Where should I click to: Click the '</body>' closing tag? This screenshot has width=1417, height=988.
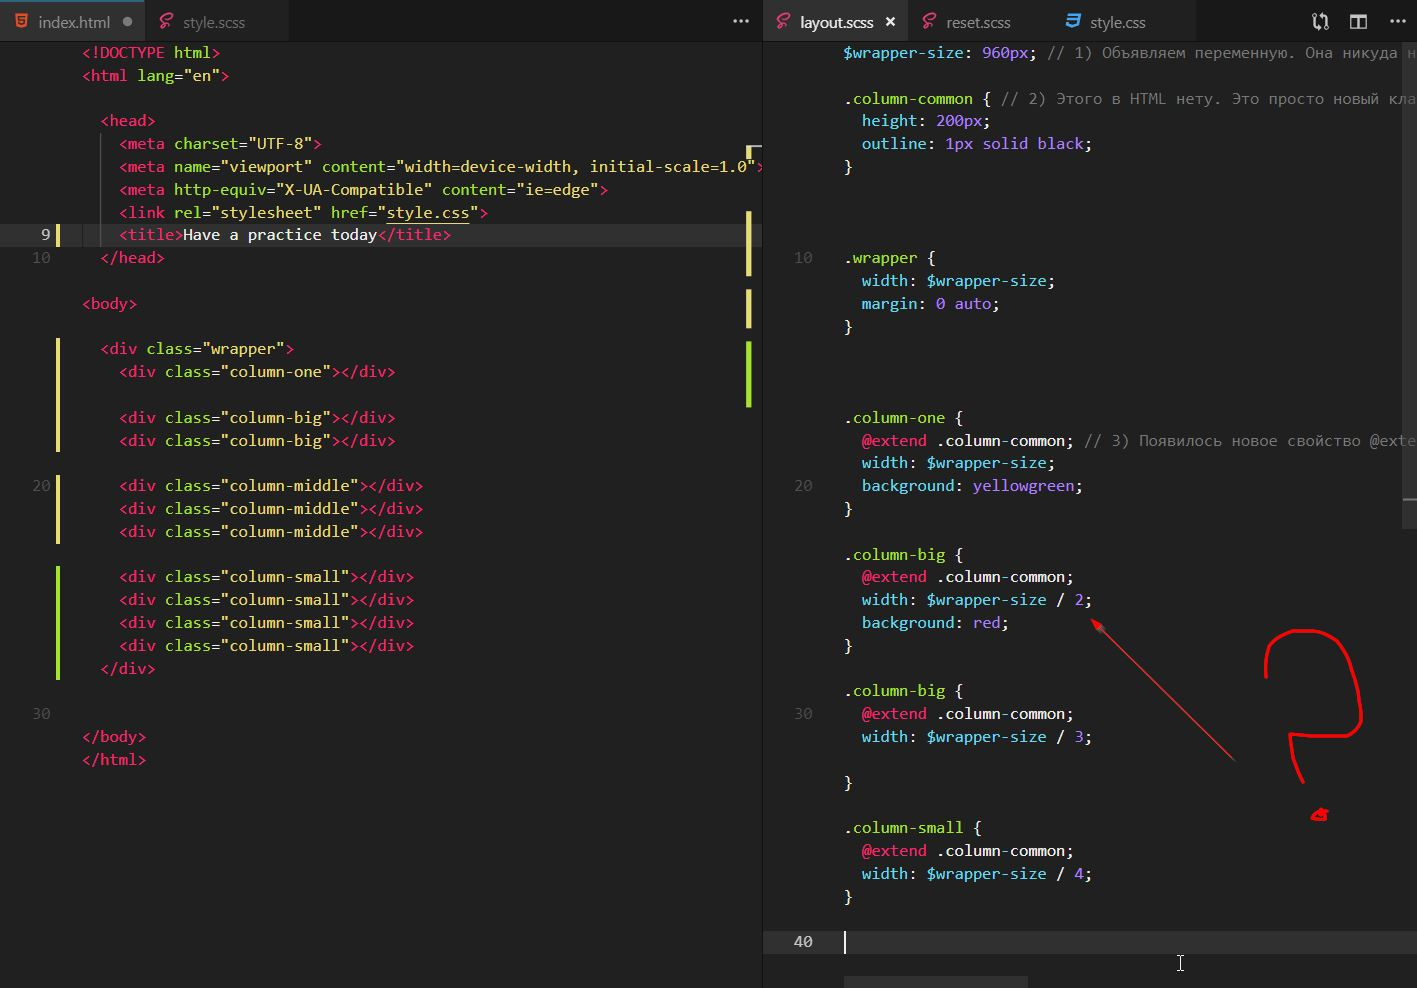point(114,737)
